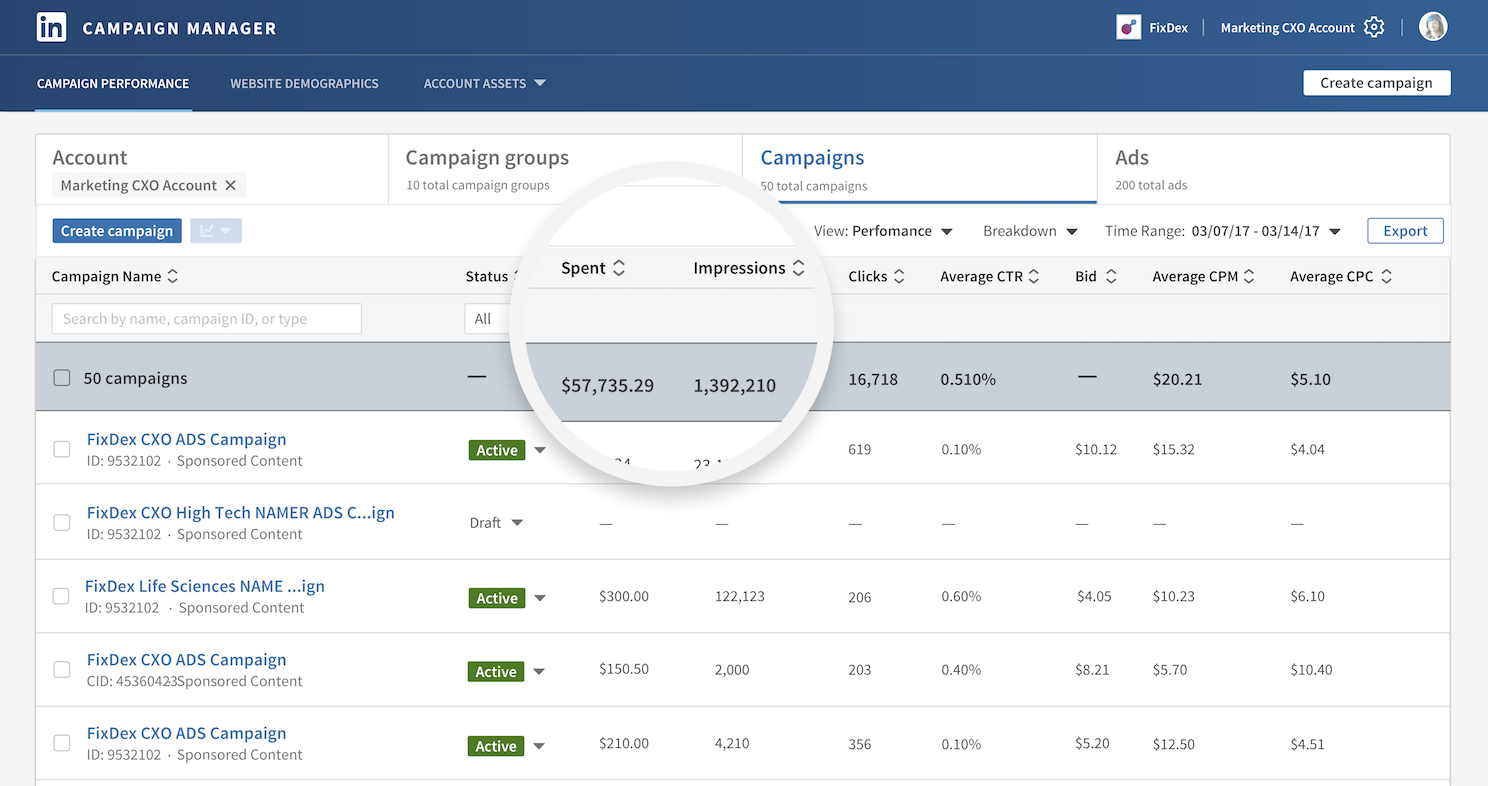Go to Campaign Performance tab

coord(113,84)
